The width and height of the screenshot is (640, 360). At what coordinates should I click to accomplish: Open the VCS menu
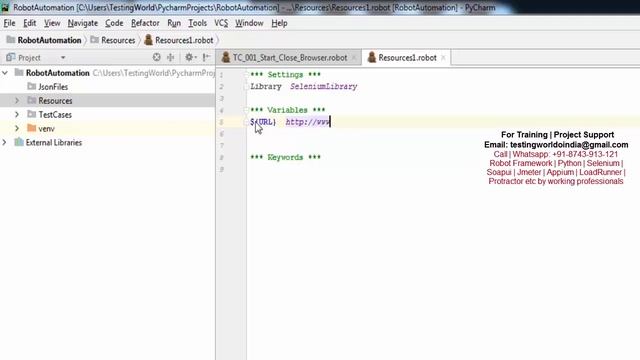pyautogui.click(x=221, y=23)
